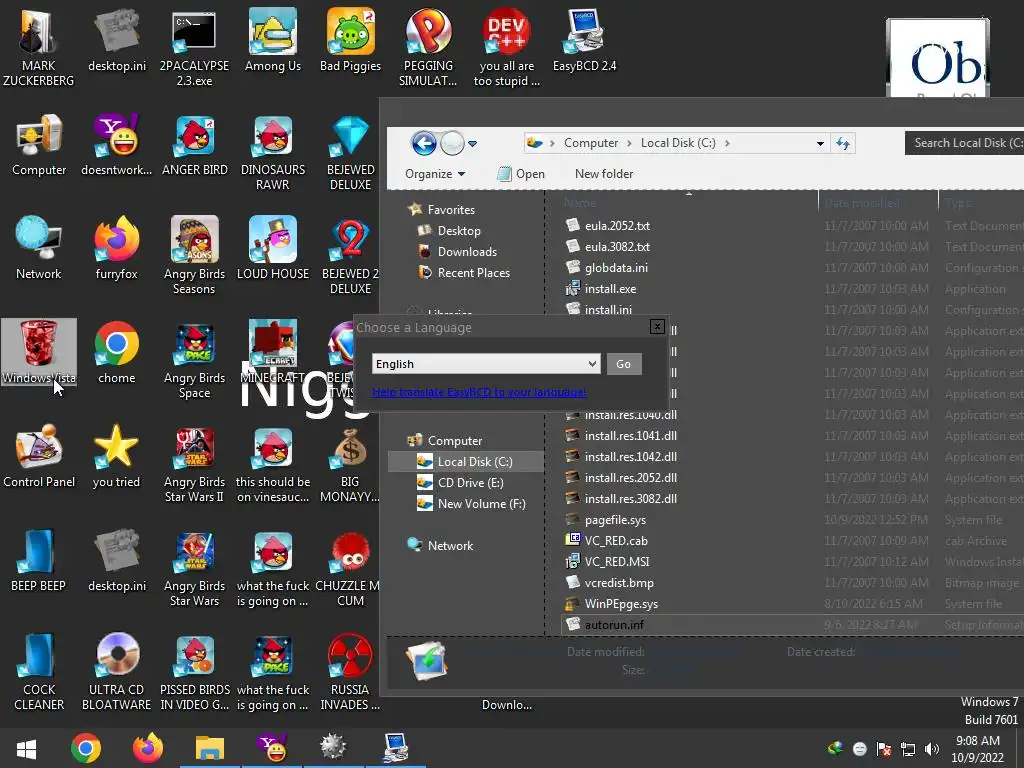Select the Angry Birds Star Wars II icon
Image resolution: width=1024 pixels, height=768 pixels.
(x=195, y=464)
